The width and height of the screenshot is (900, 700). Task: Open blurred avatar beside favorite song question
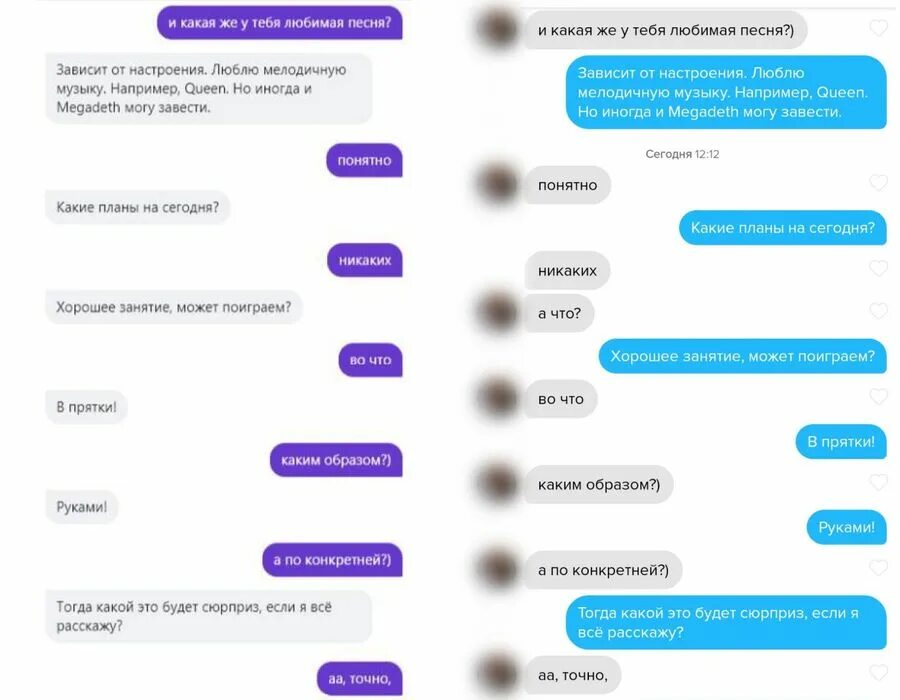[x=498, y=29]
